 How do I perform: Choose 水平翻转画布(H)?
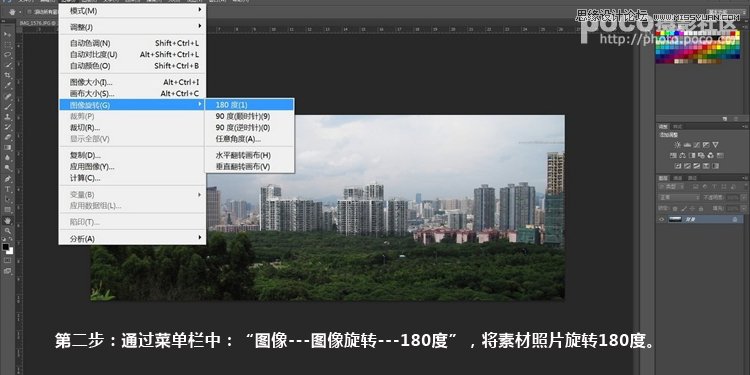[249, 155]
